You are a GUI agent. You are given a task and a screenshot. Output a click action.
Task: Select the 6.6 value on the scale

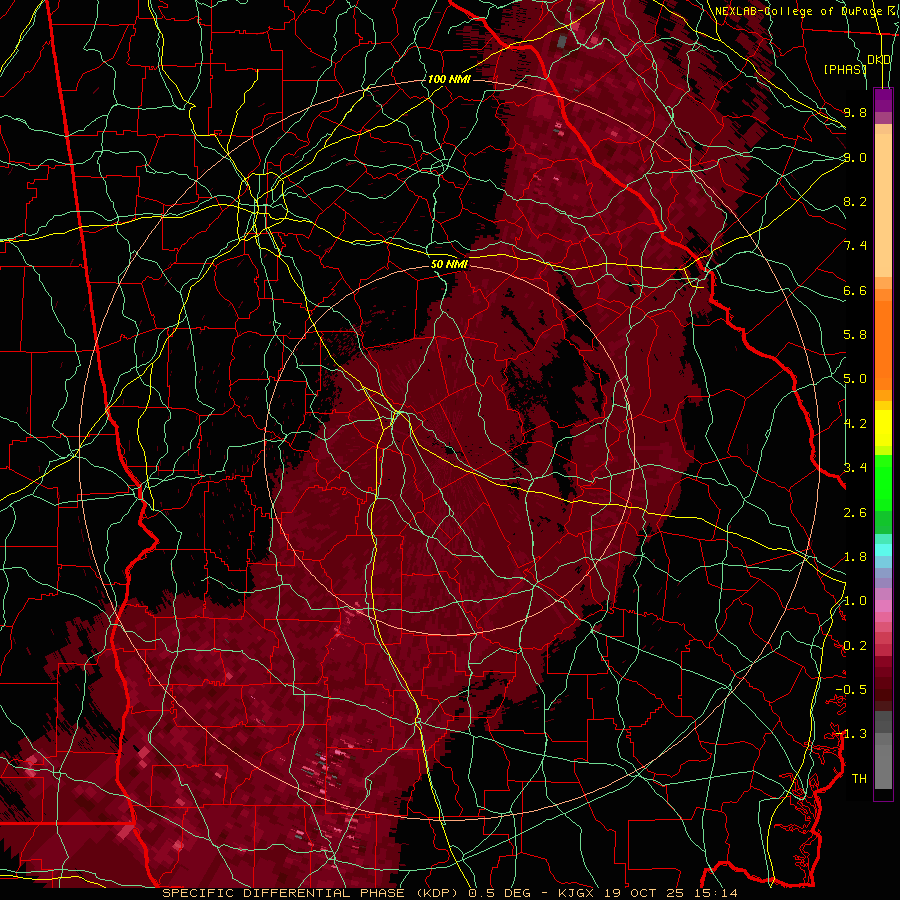tap(855, 290)
